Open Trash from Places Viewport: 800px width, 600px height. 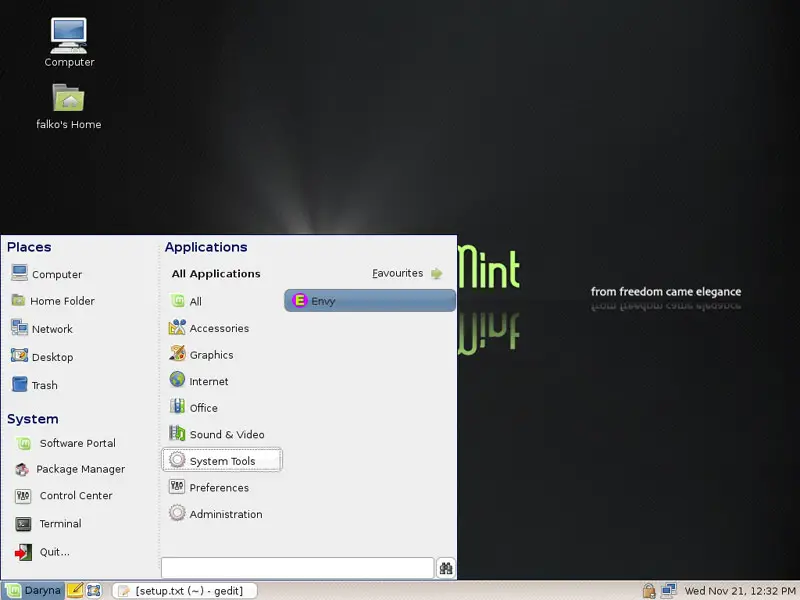[35, 385]
